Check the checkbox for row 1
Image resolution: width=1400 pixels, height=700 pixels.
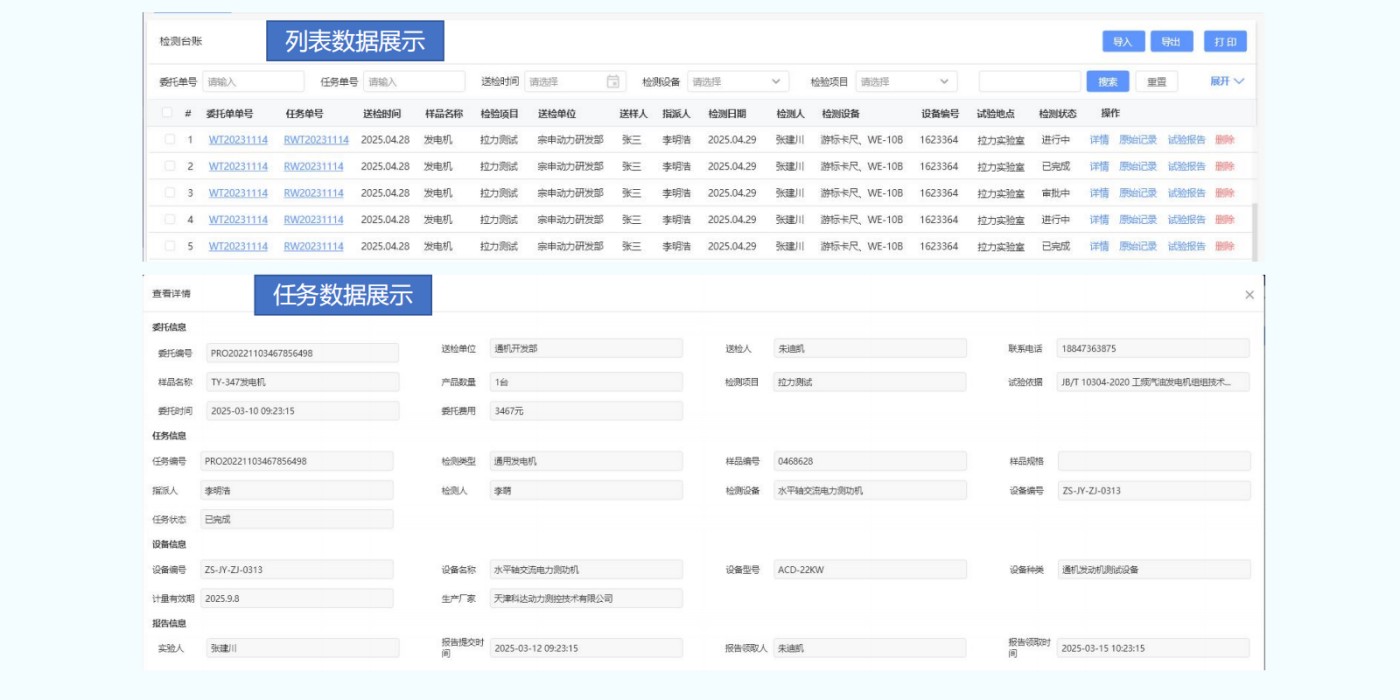pyautogui.click(x=169, y=140)
